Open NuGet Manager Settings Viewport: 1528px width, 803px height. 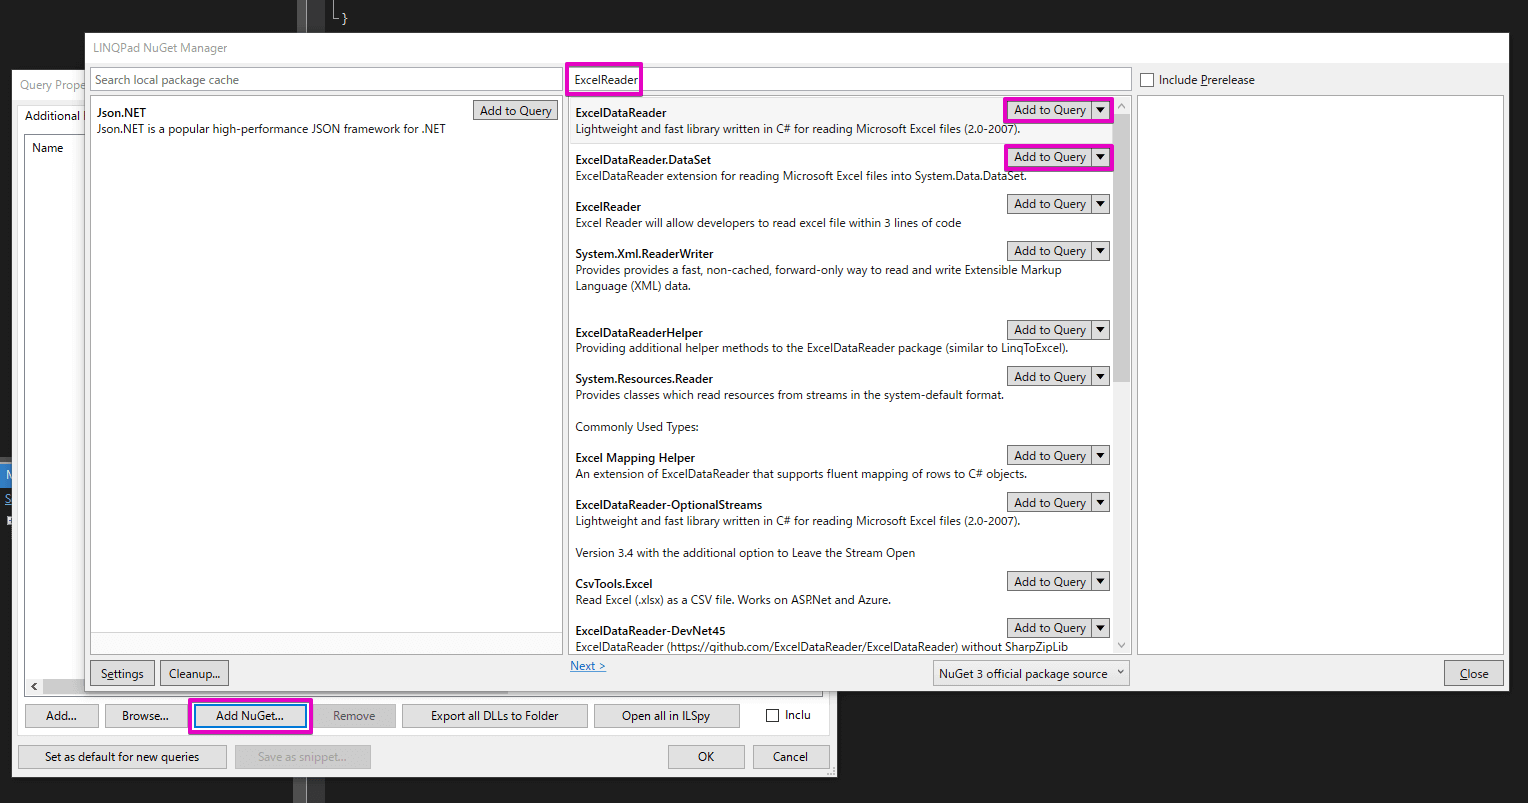tap(122, 674)
